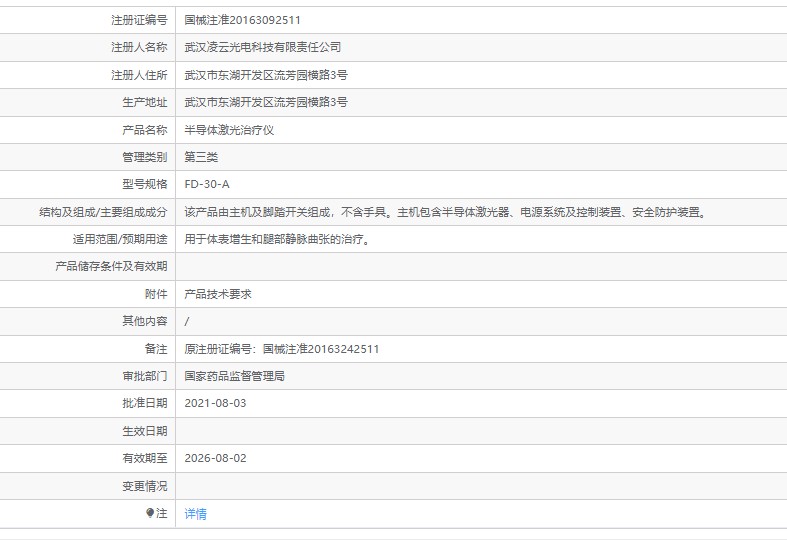Select the address in the 注册人住所 row
This screenshot has height=540, width=787.
click(x=266, y=75)
